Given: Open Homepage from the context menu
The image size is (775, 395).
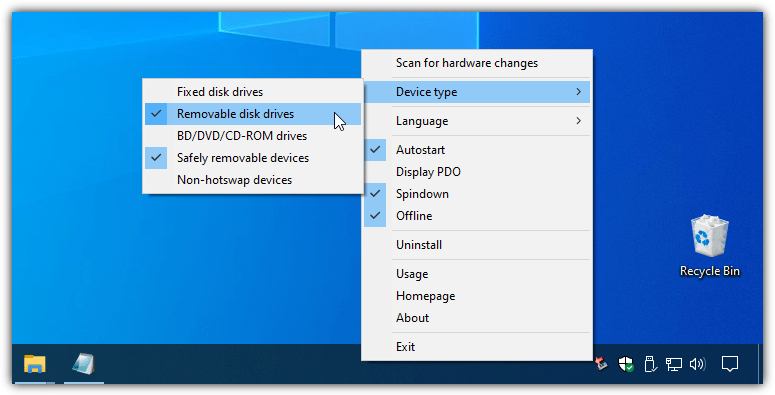Looking at the screenshot, I should [477, 296].
